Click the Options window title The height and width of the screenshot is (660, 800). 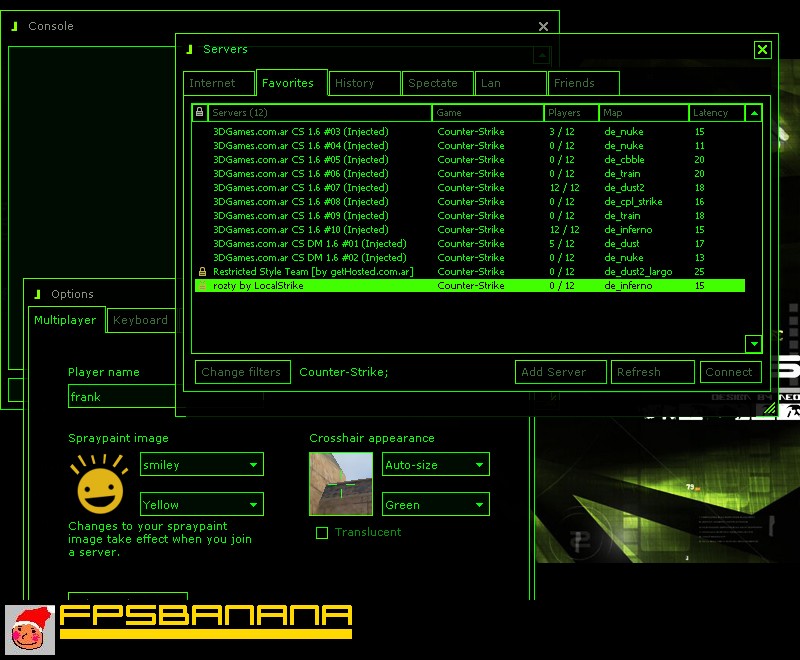(x=72, y=294)
